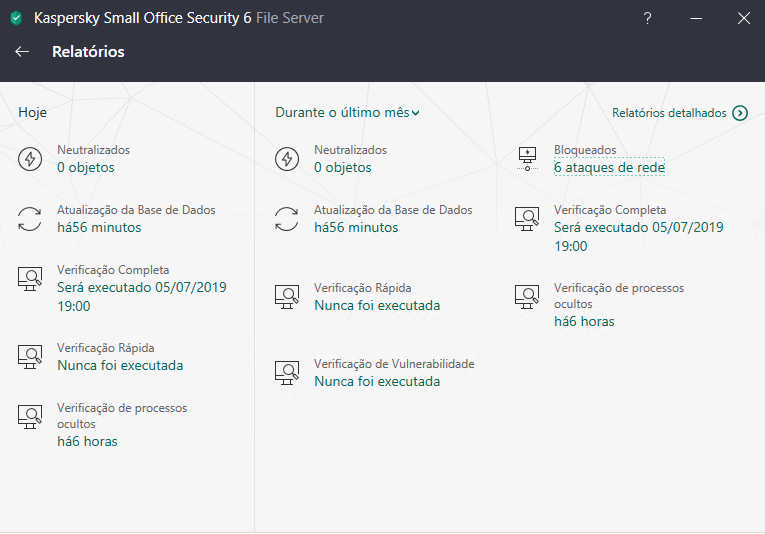Open the '6 ataques de rede' link
The height and width of the screenshot is (534, 765).
click(609, 168)
